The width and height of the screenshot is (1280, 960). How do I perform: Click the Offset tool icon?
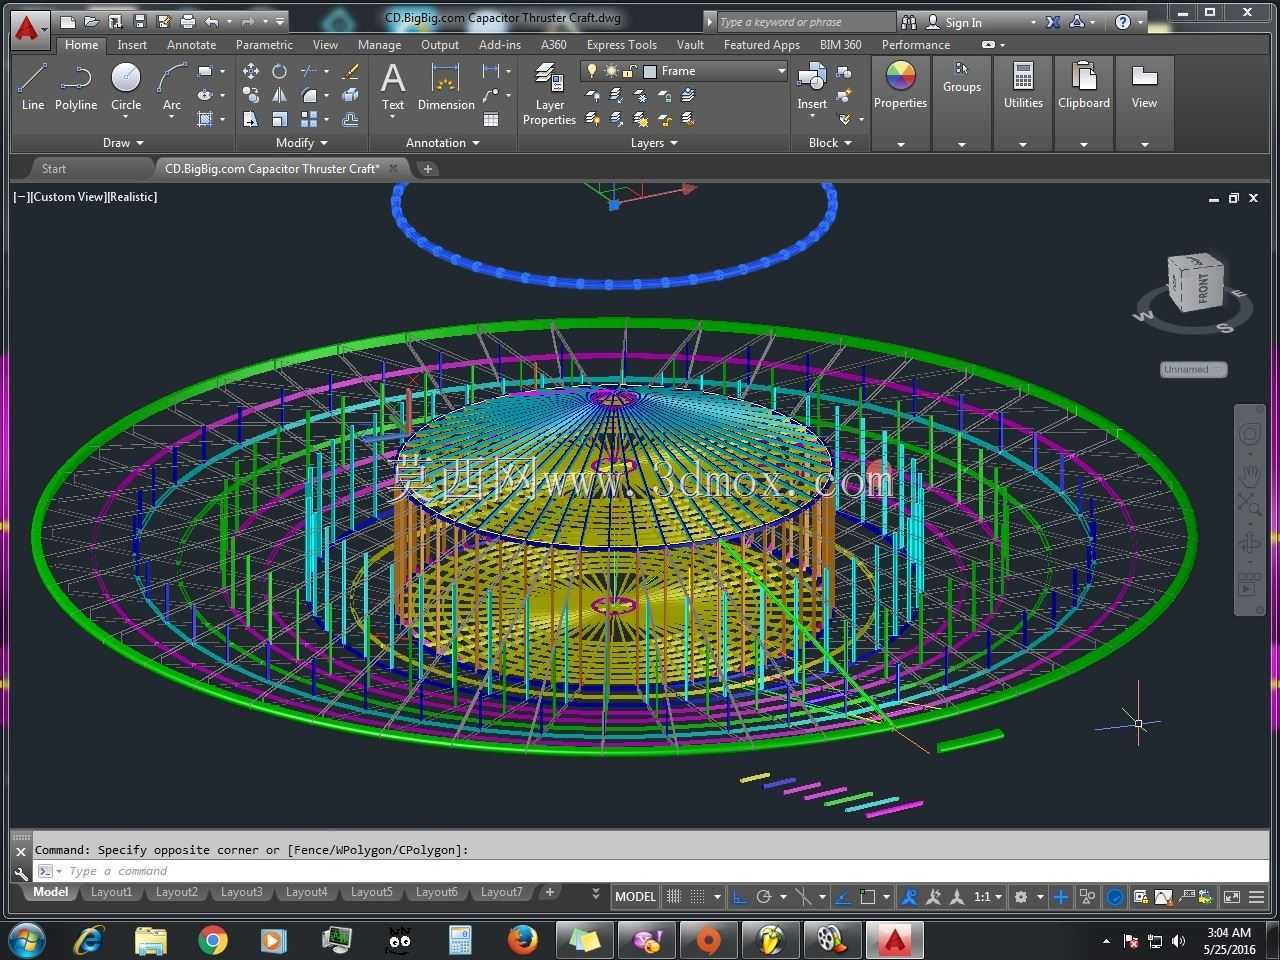(x=350, y=119)
